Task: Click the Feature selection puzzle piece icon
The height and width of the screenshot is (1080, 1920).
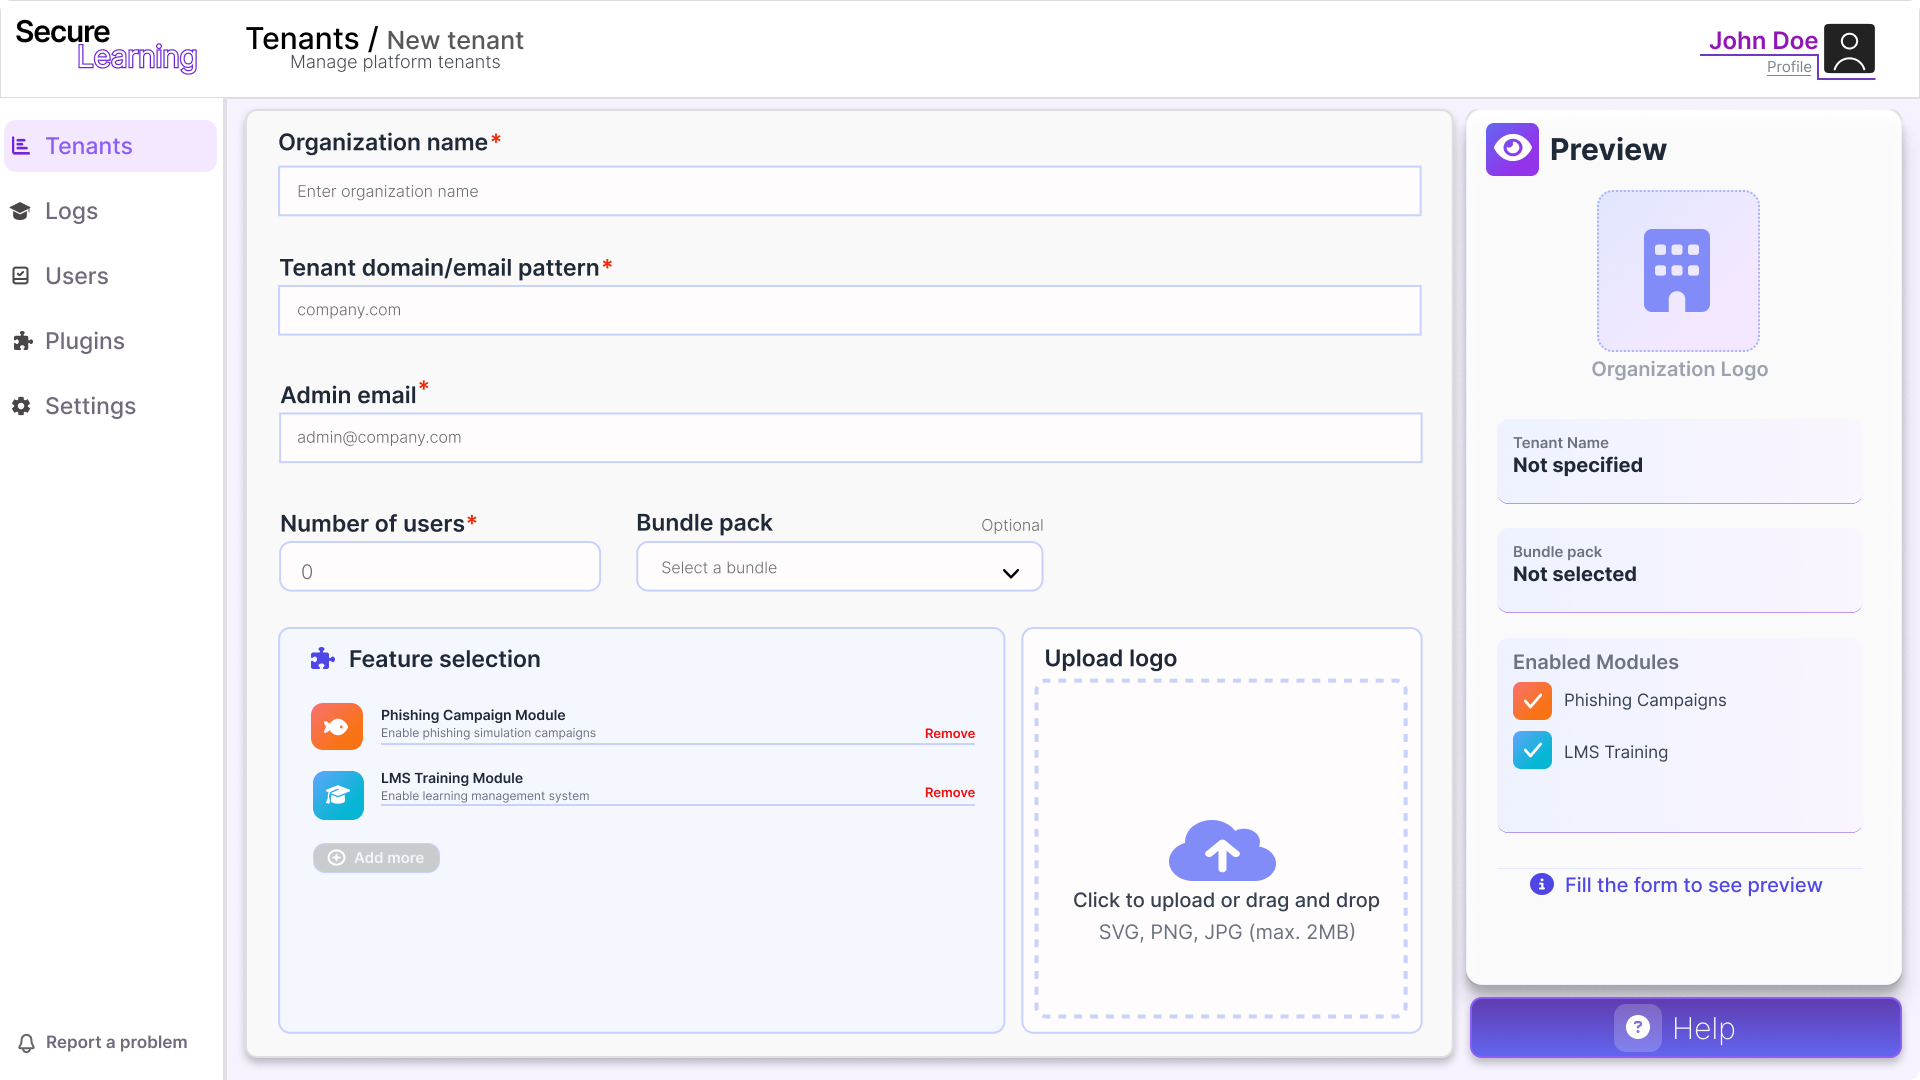Action: [322, 659]
